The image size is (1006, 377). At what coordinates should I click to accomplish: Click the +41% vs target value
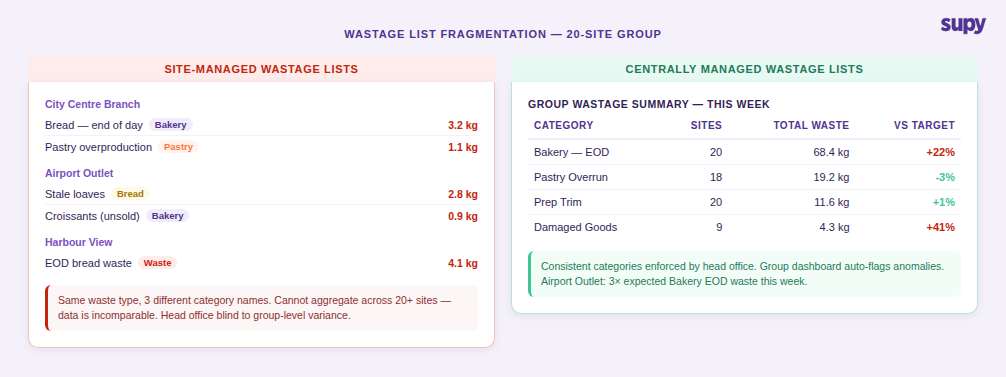(x=940, y=227)
